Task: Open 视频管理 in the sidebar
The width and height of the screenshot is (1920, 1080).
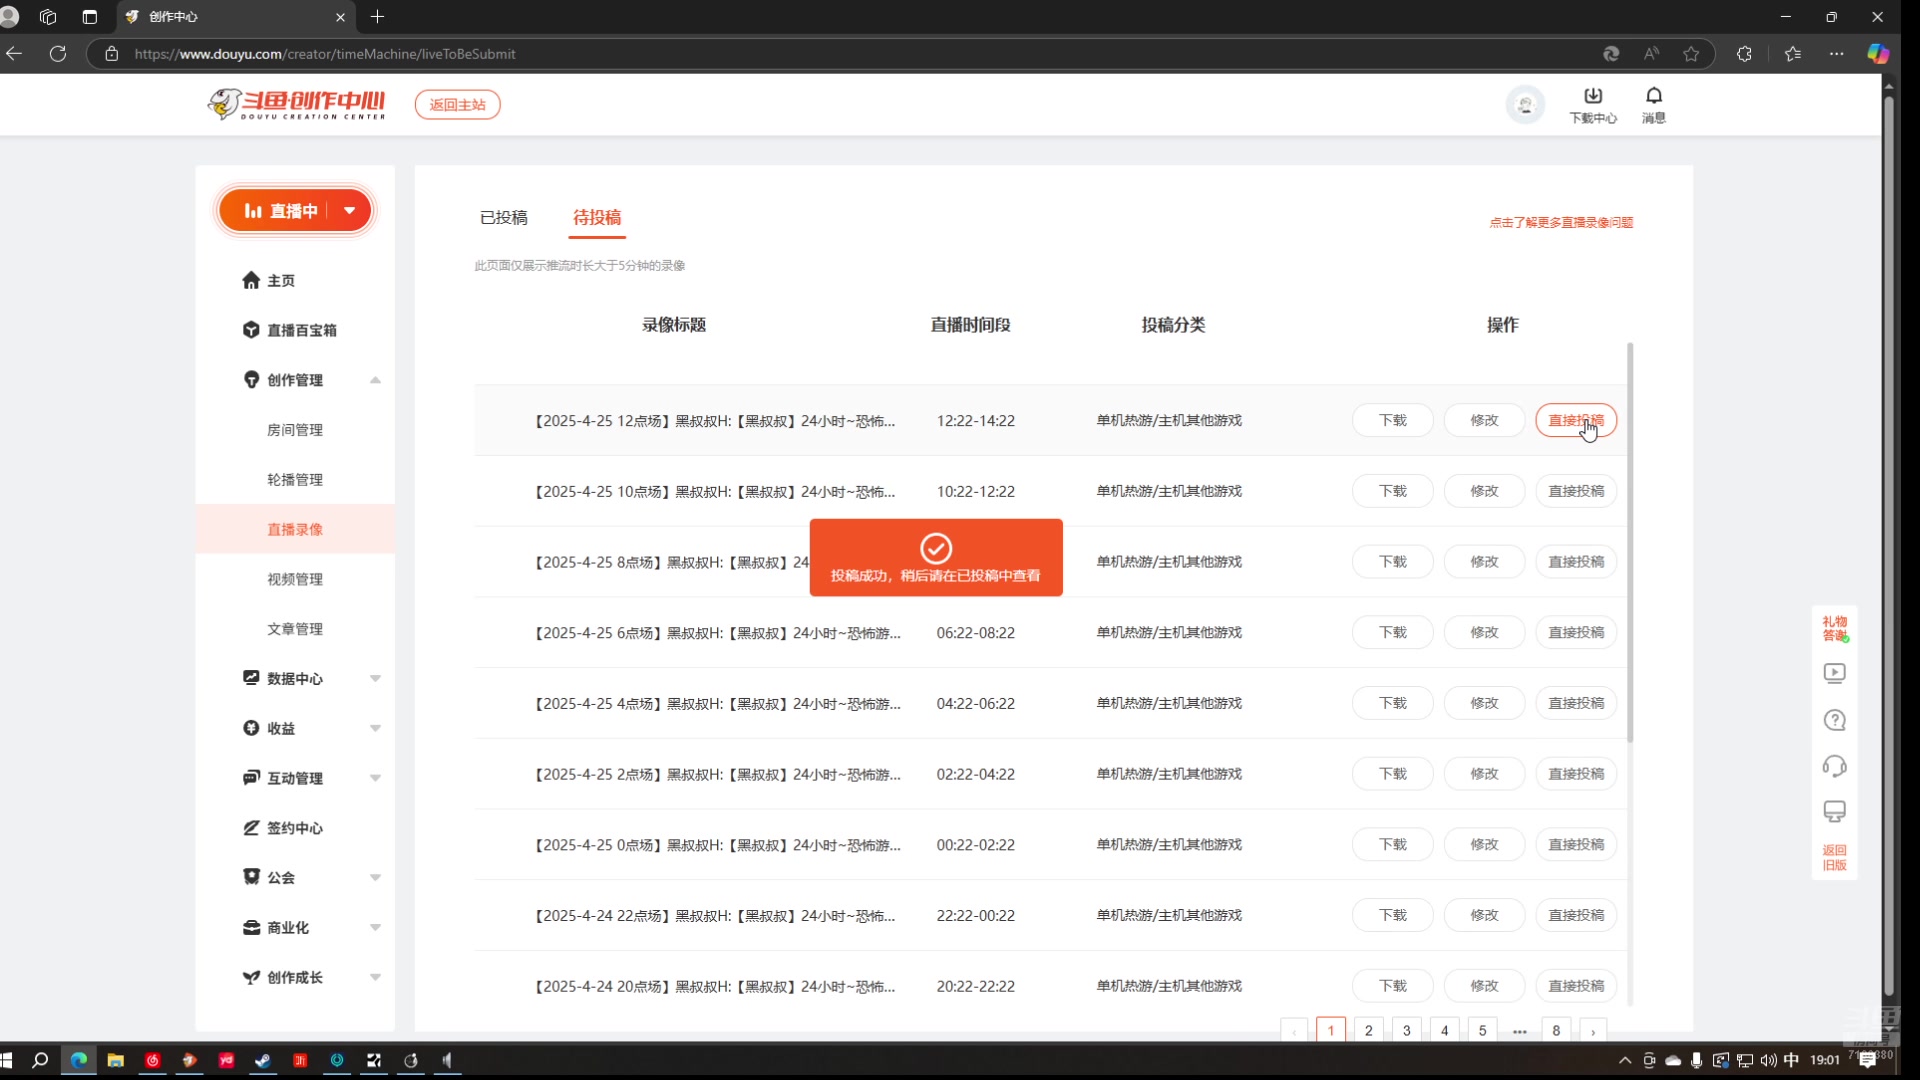Action: (294, 579)
